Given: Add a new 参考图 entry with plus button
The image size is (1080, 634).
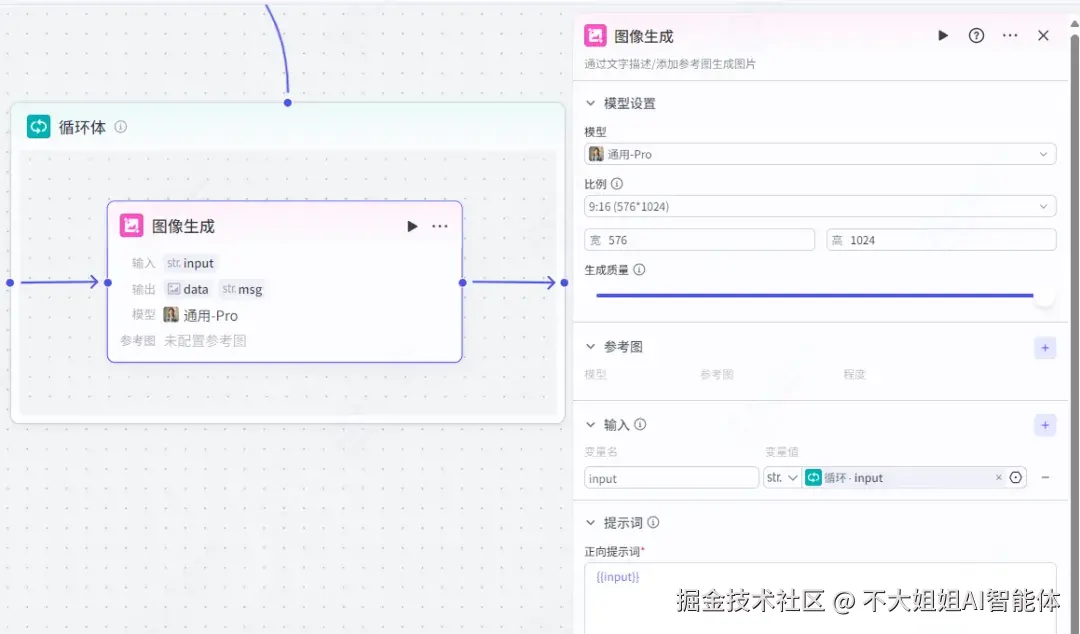Looking at the screenshot, I should (1044, 347).
